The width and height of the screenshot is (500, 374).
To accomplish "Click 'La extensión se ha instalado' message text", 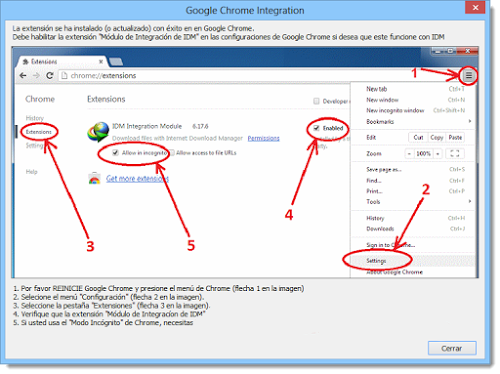I will click(133, 28).
